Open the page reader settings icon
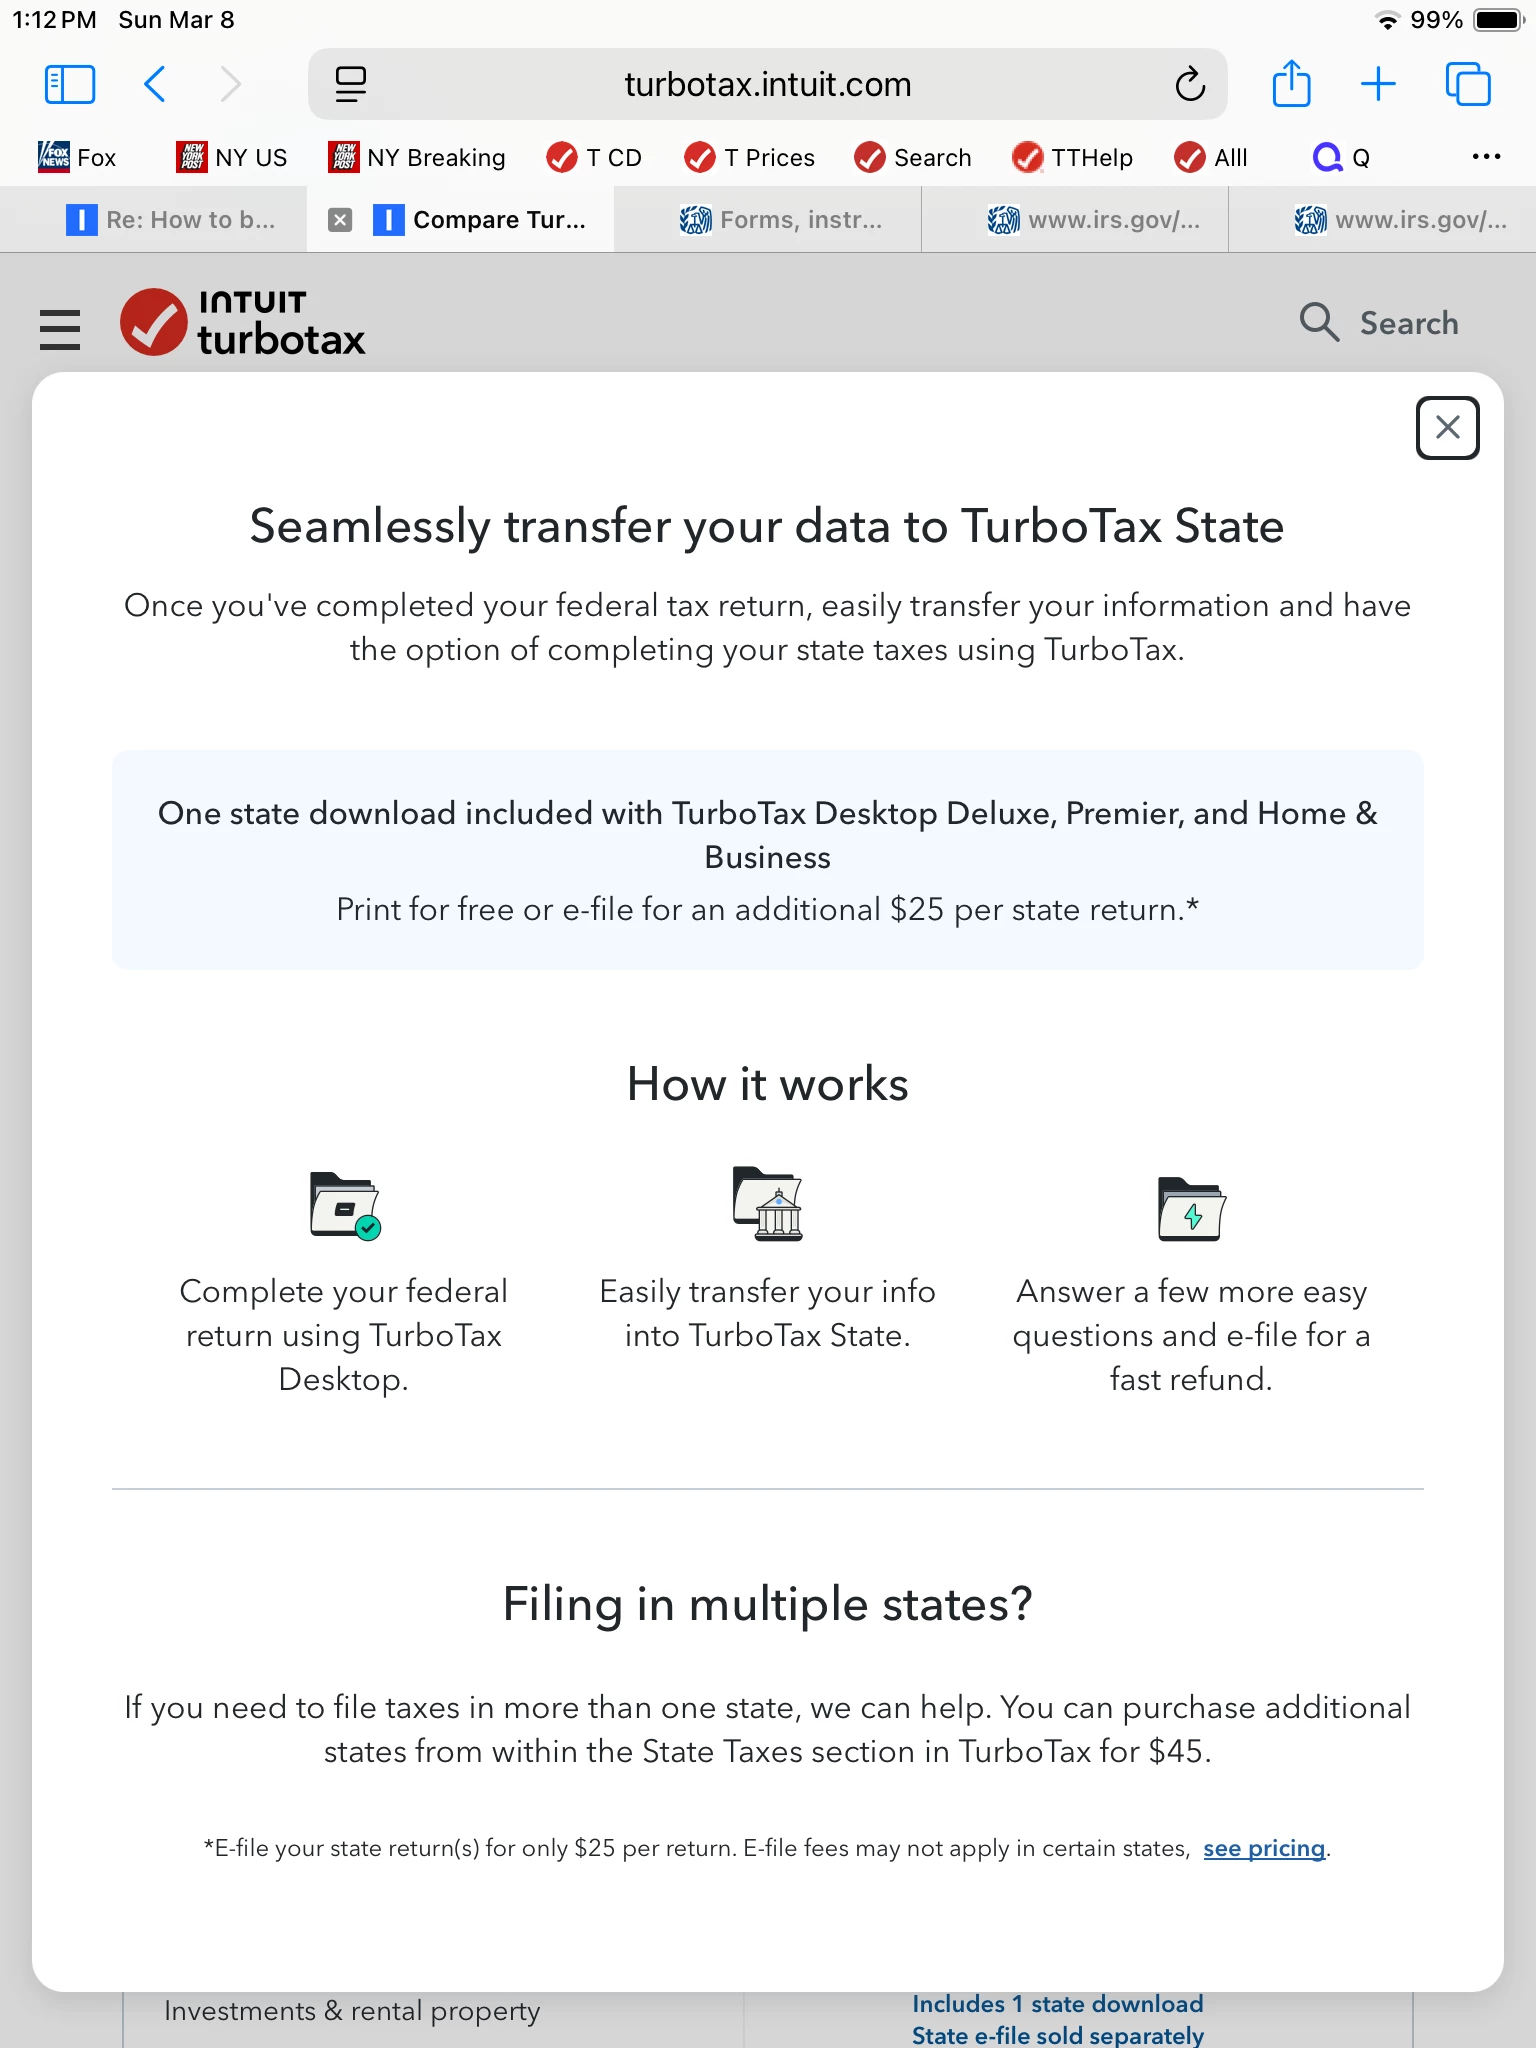 click(x=351, y=85)
